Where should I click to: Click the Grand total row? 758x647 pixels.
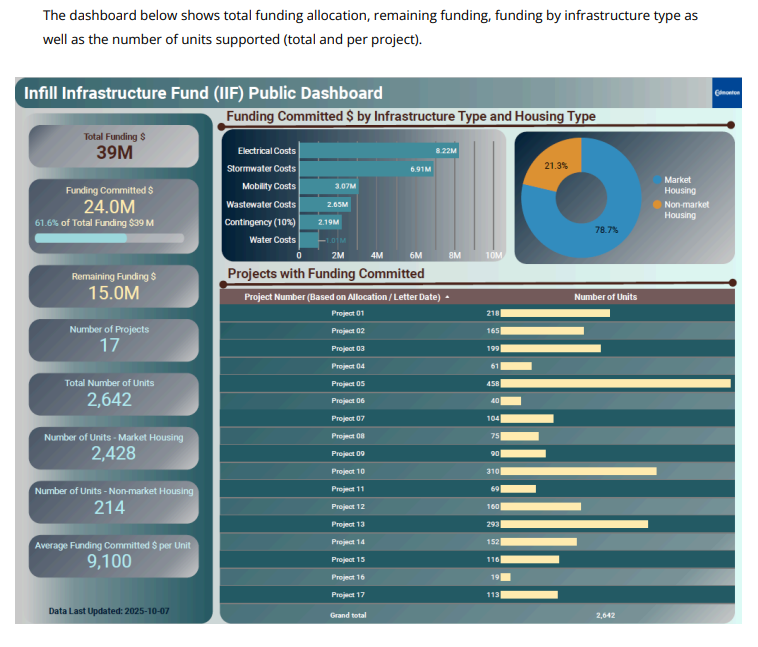(x=476, y=615)
